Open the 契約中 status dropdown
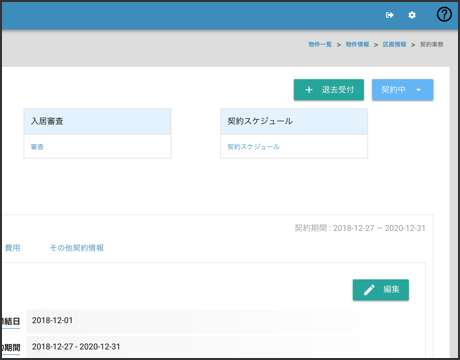460x360 pixels. click(x=403, y=90)
